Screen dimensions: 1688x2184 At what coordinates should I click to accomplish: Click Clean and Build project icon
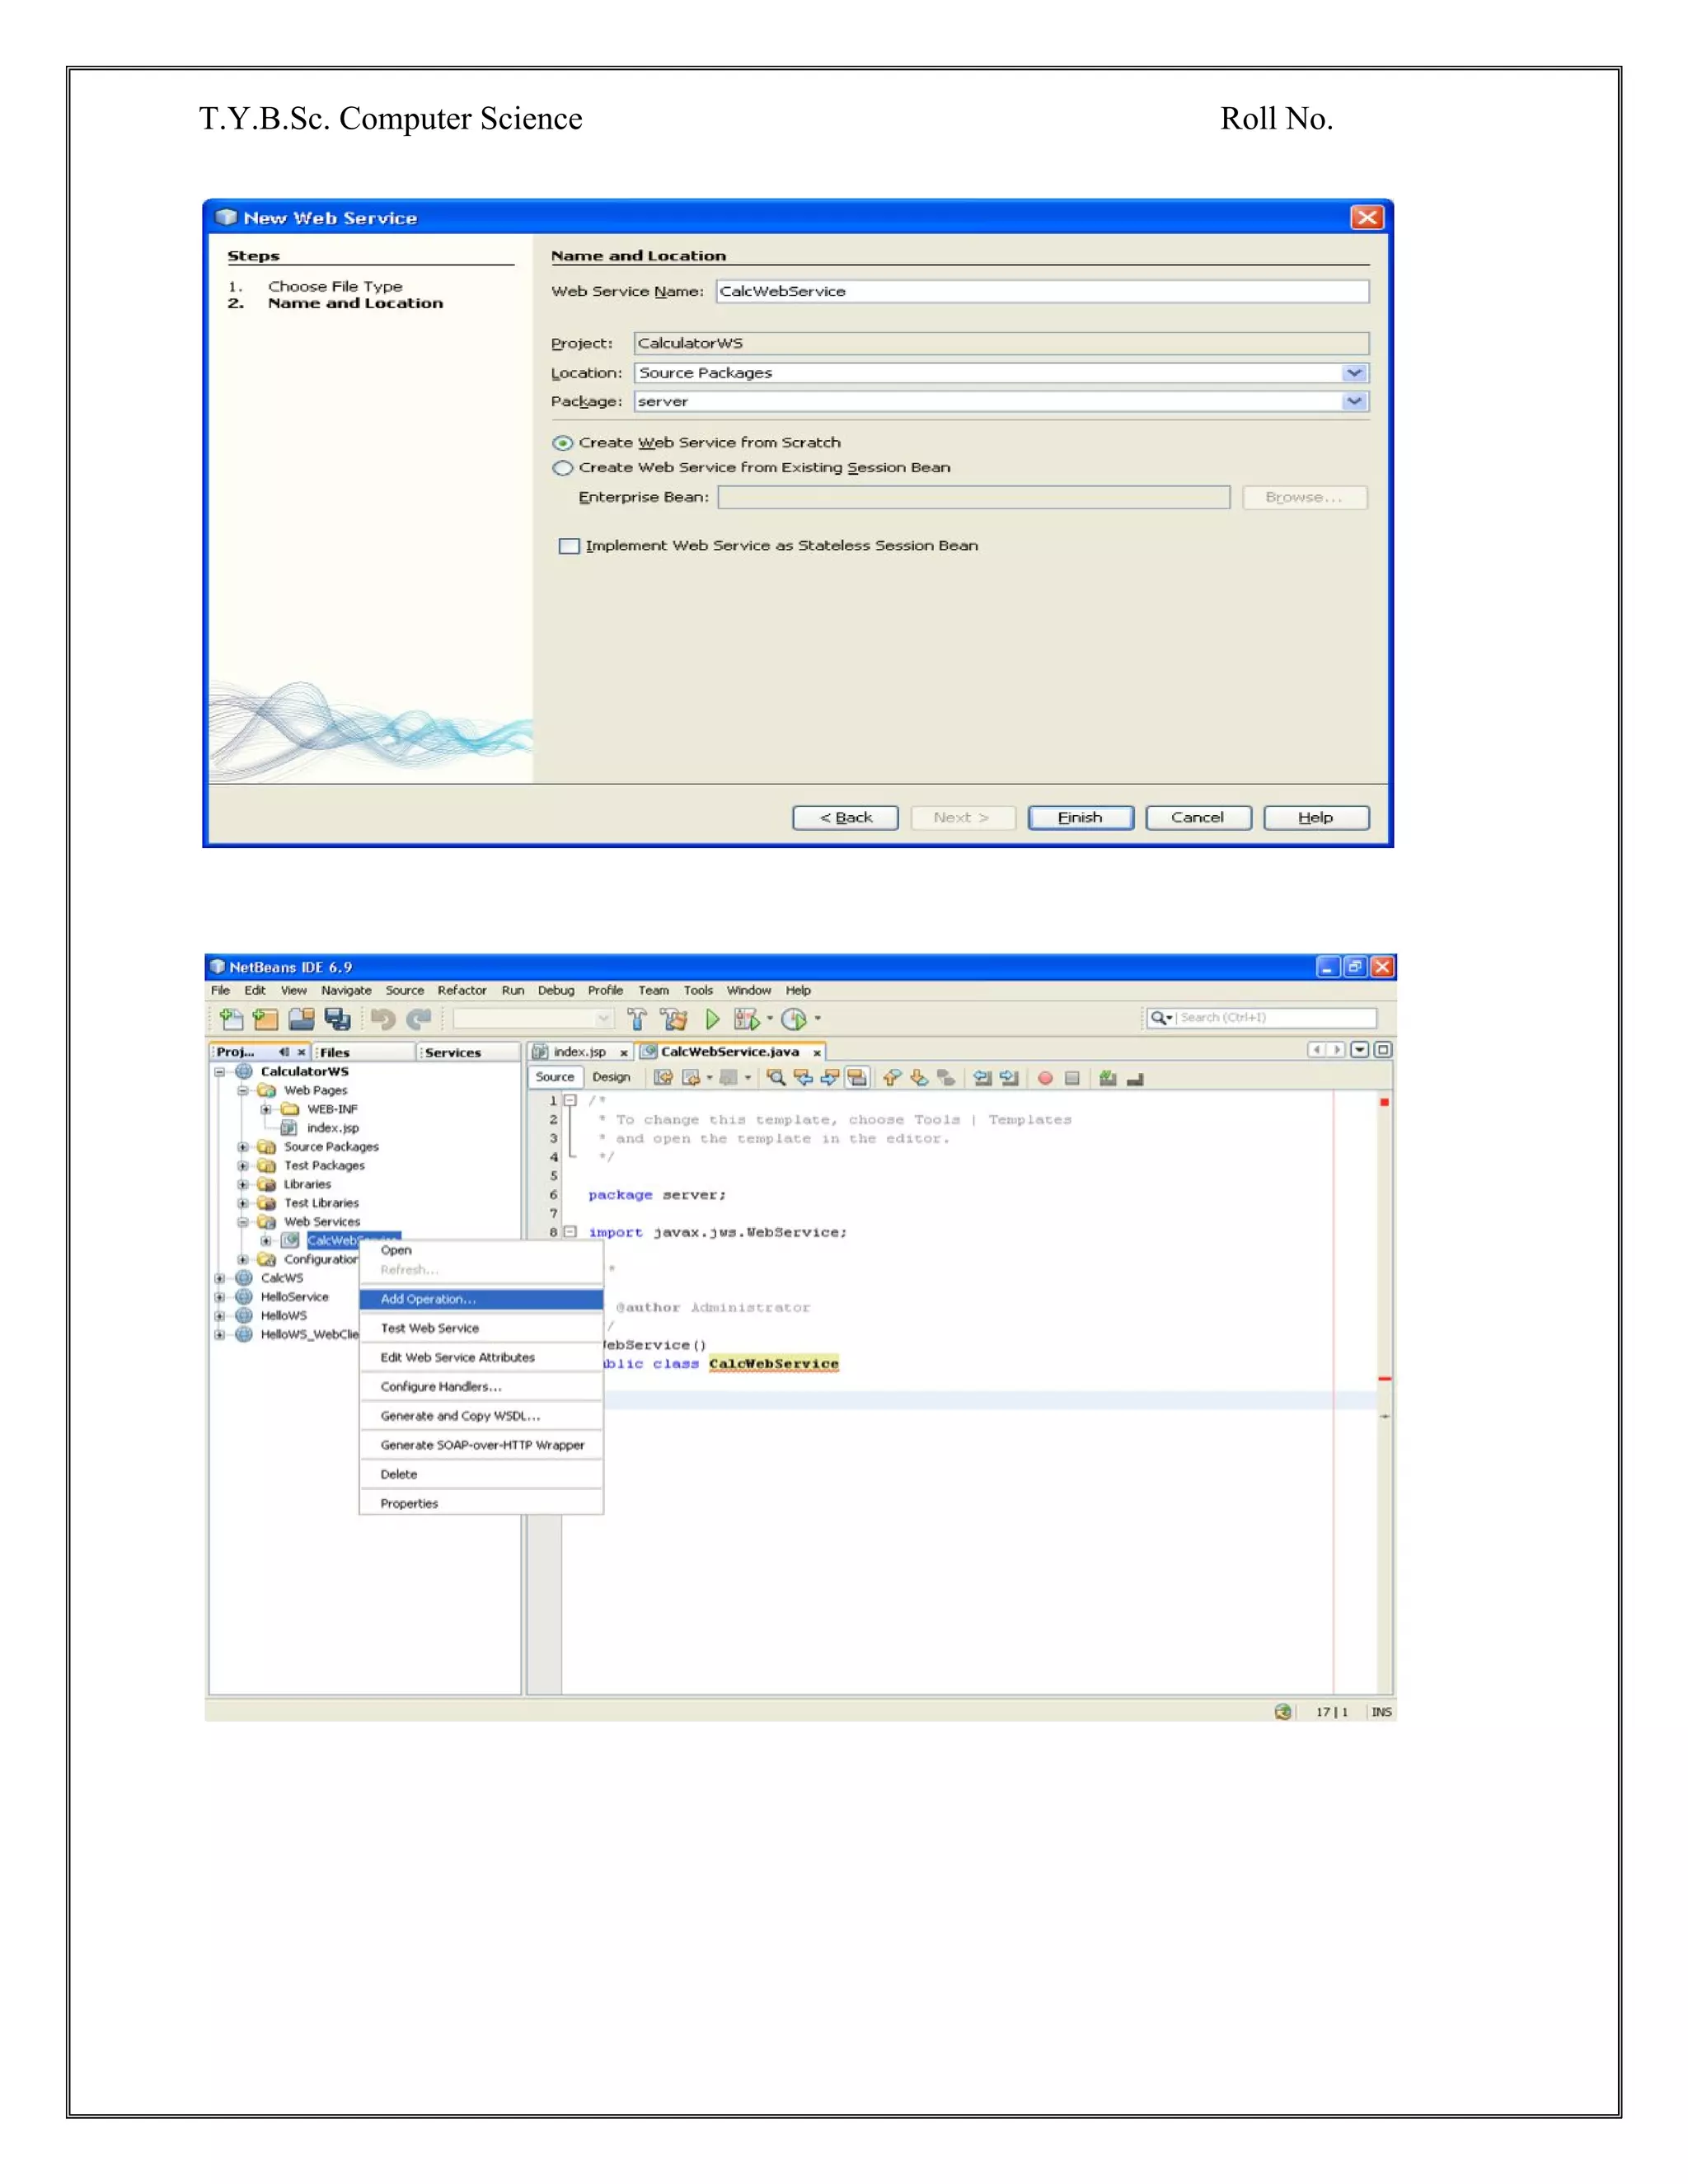675,1019
